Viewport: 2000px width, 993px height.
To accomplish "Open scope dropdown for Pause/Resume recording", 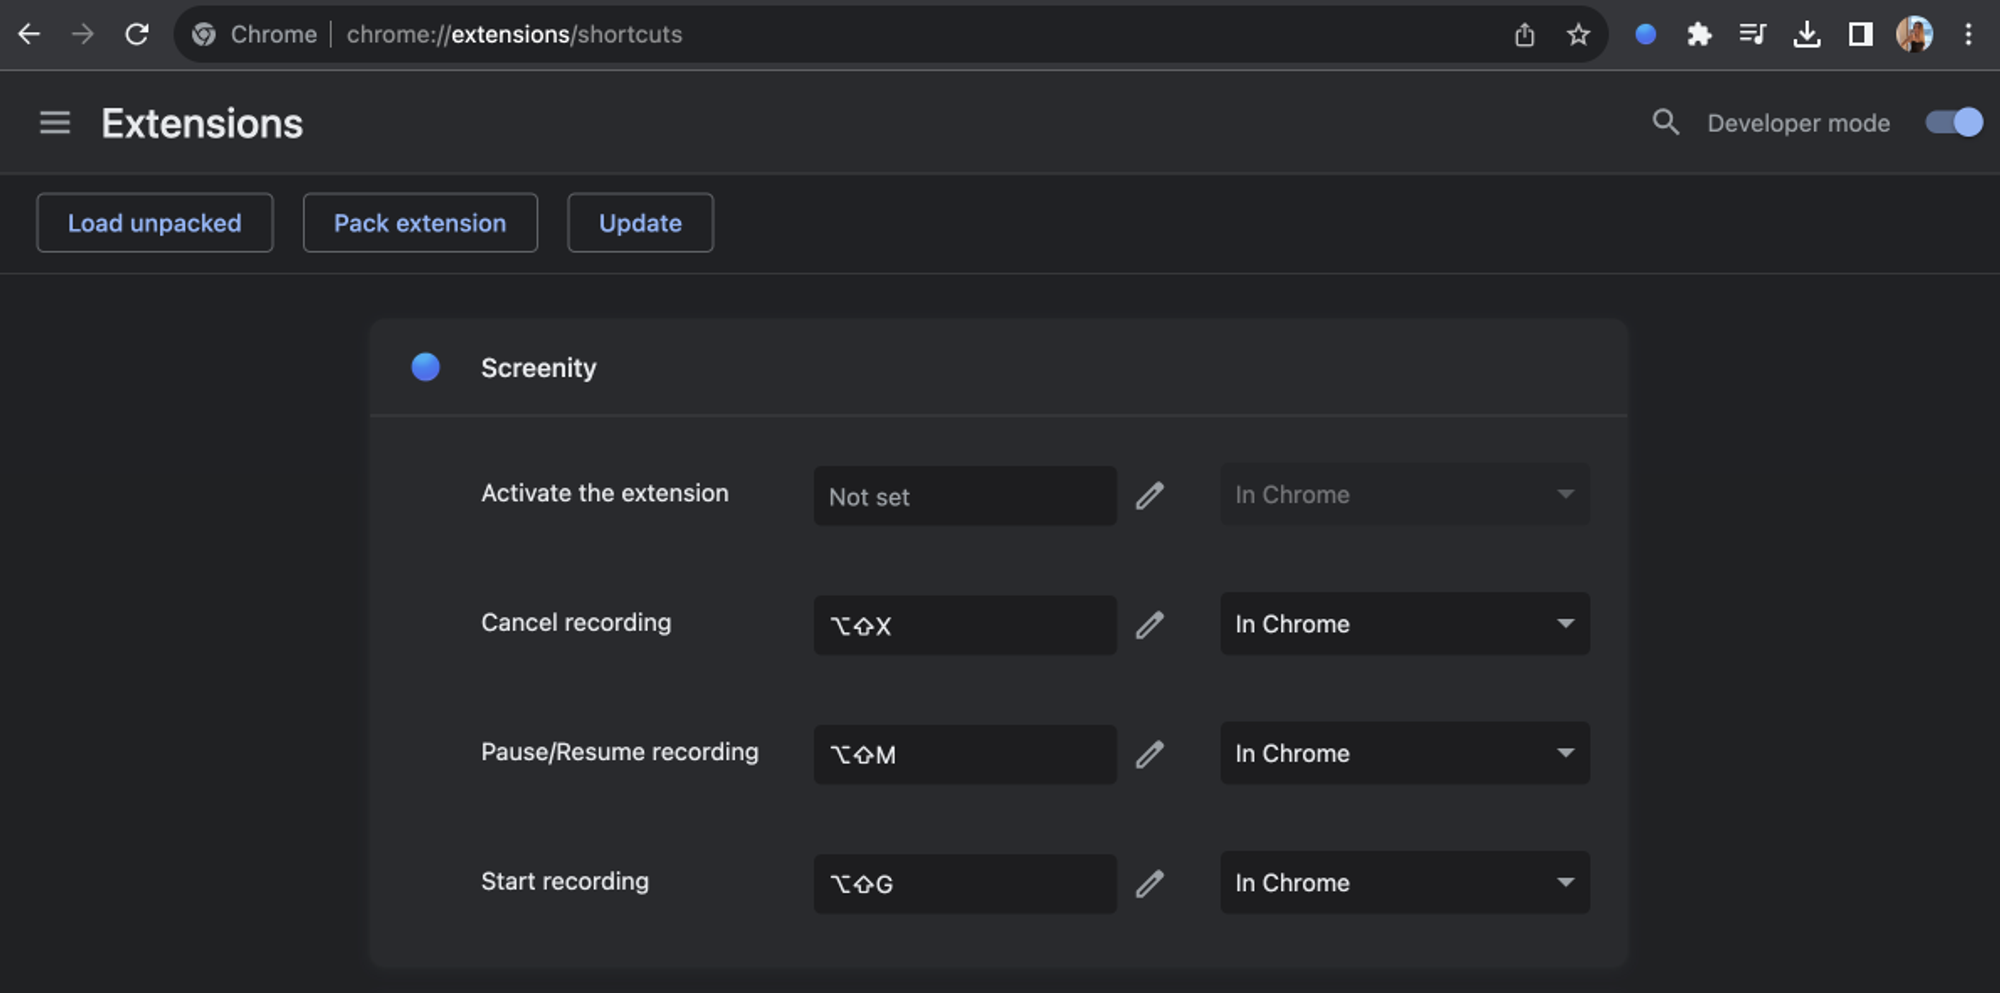I will (1405, 753).
